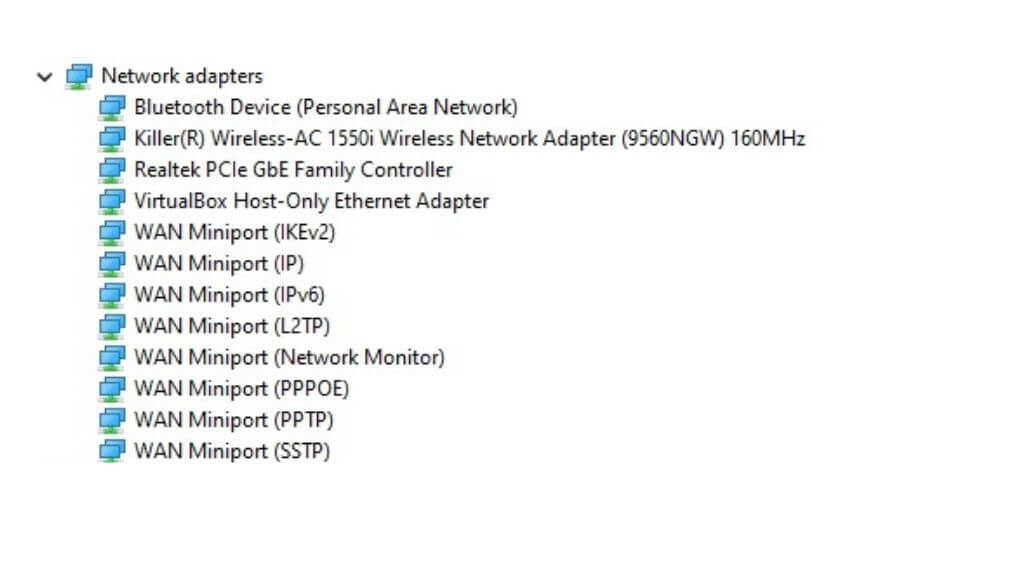
Task: Click the Killer Wireless-AC 1550i adapter icon
Action: coord(112,138)
